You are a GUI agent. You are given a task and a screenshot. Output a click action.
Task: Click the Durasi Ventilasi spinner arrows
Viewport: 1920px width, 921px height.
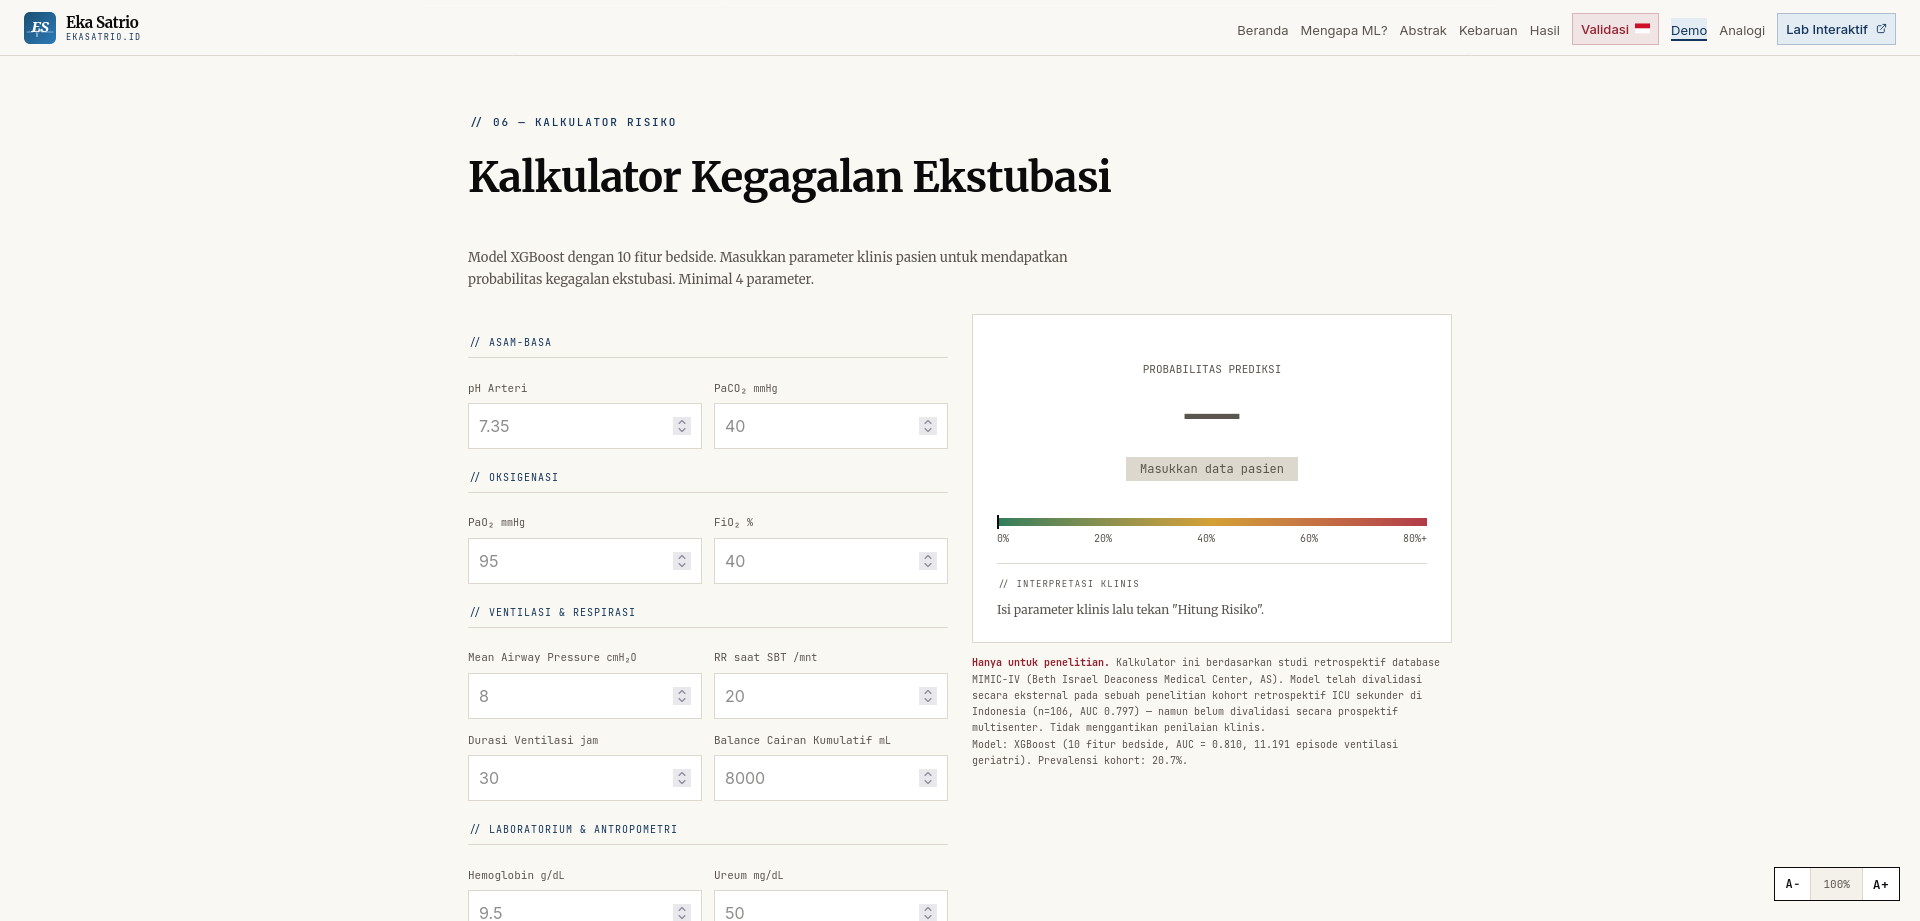point(682,778)
